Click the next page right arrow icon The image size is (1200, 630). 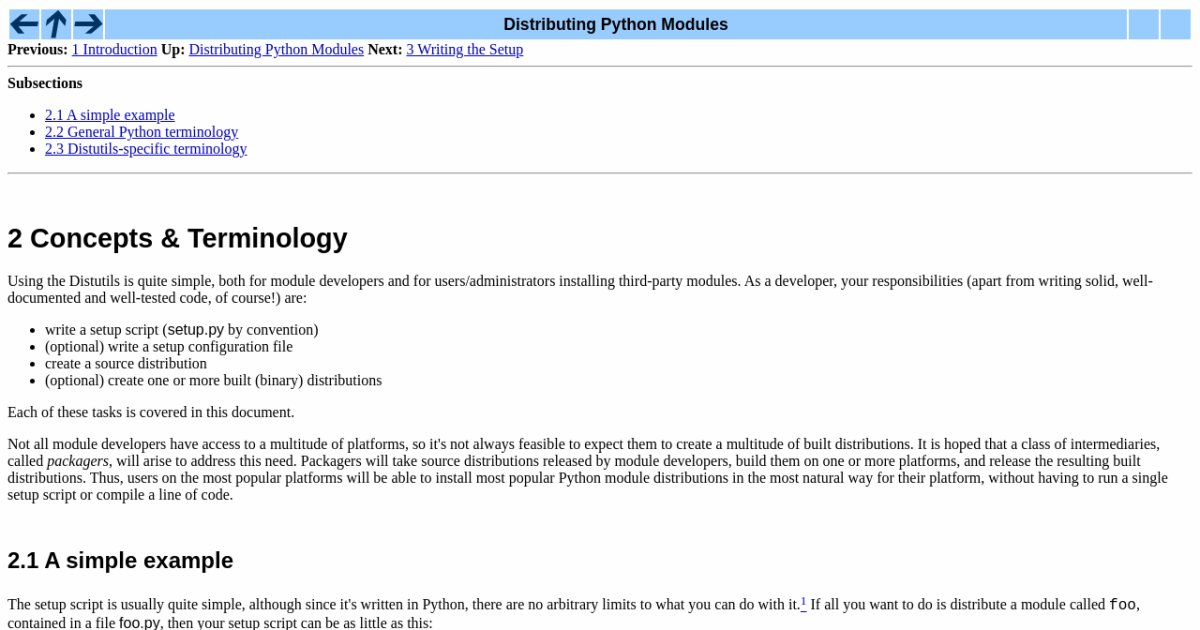pos(88,24)
